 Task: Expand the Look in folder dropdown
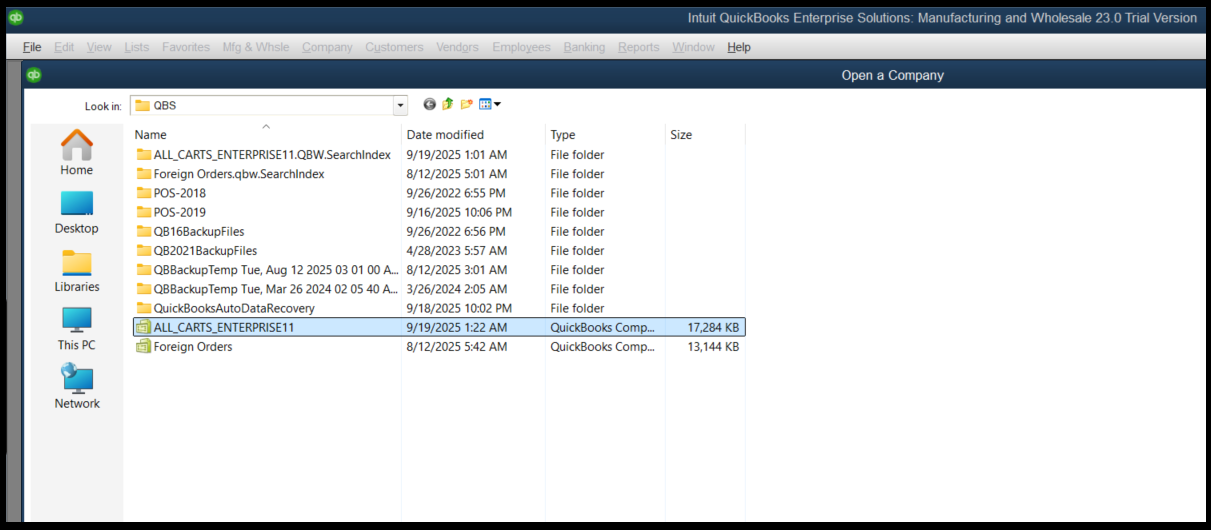[x=400, y=105]
